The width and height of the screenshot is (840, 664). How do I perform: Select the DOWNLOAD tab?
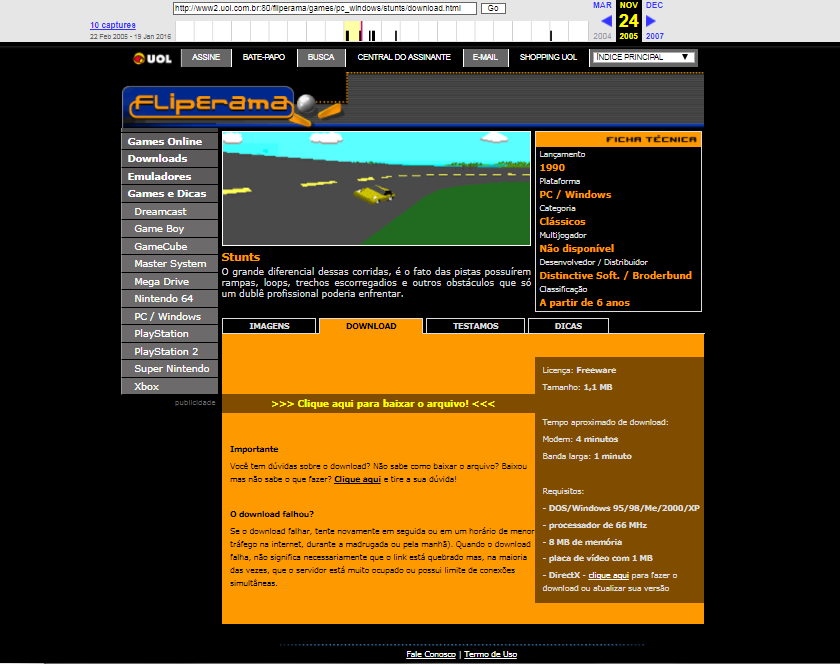(x=371, y=326)
